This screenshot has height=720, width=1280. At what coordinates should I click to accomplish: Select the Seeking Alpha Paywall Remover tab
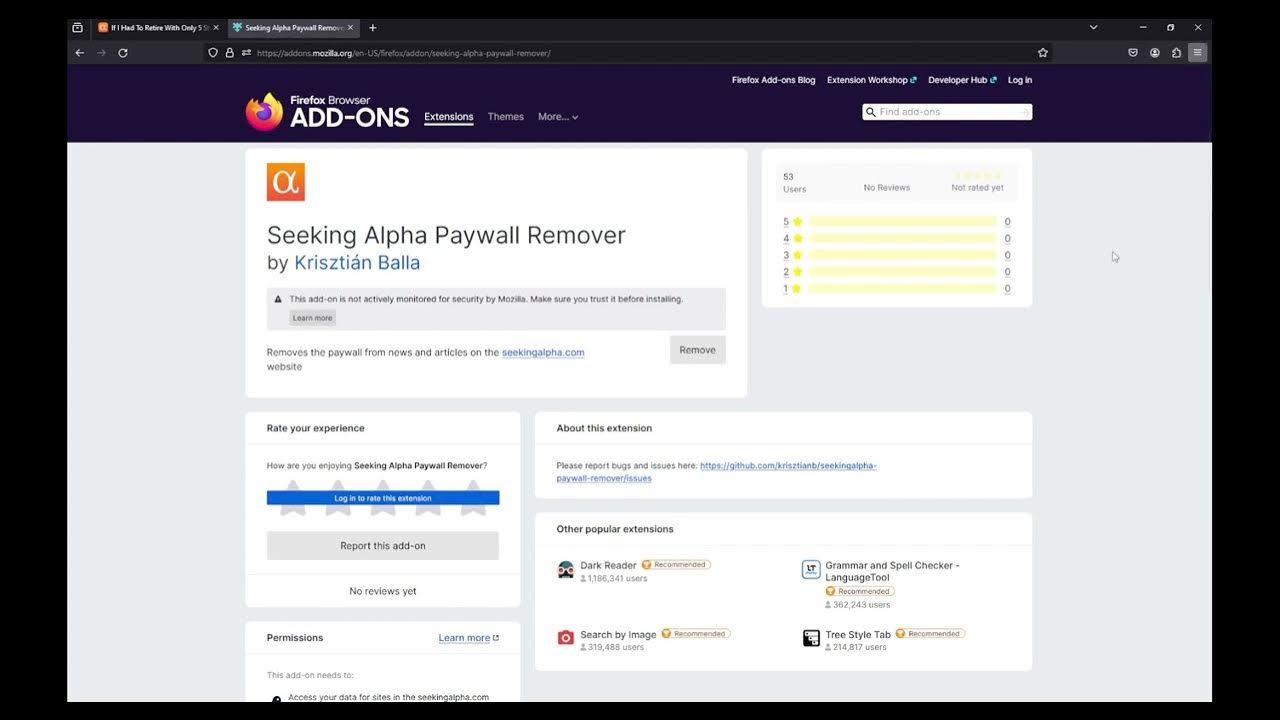pyautogui.click(x=293, y=28)
